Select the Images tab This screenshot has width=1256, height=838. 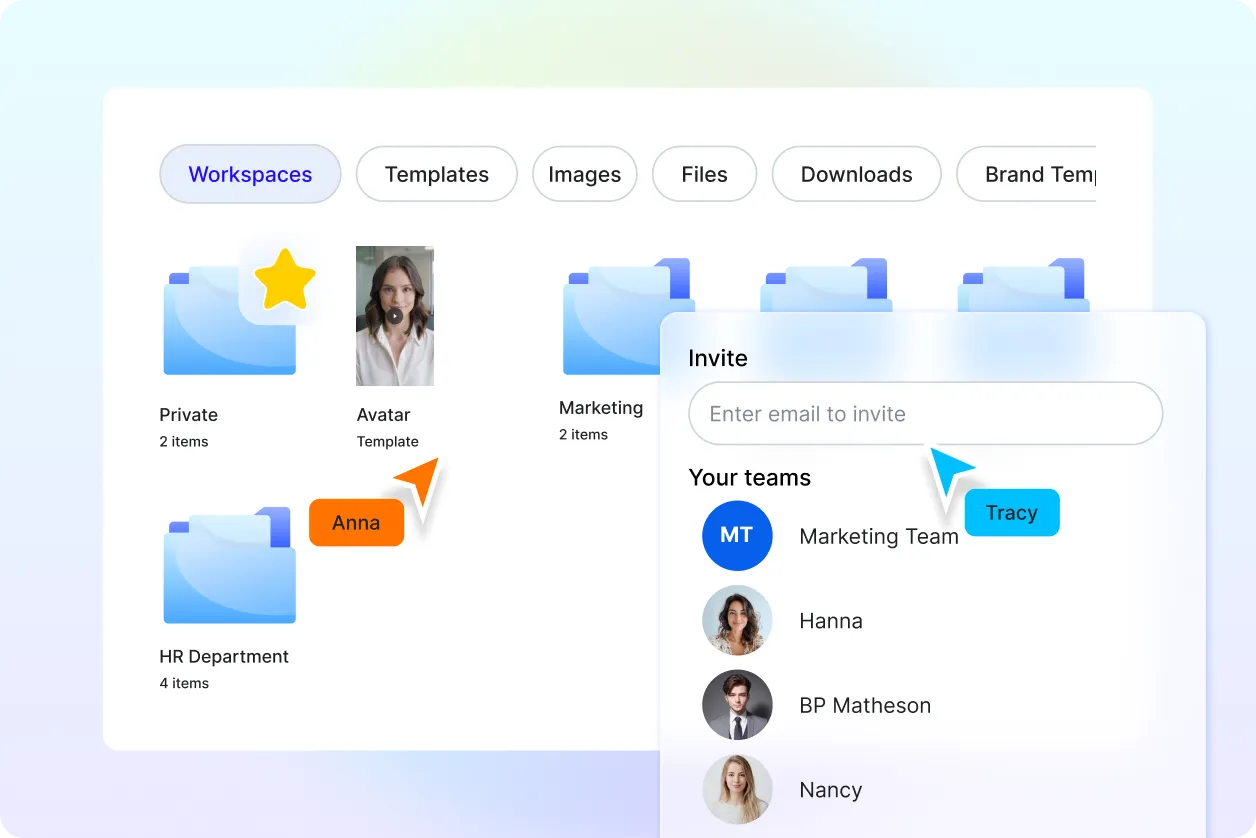point(585,175)
